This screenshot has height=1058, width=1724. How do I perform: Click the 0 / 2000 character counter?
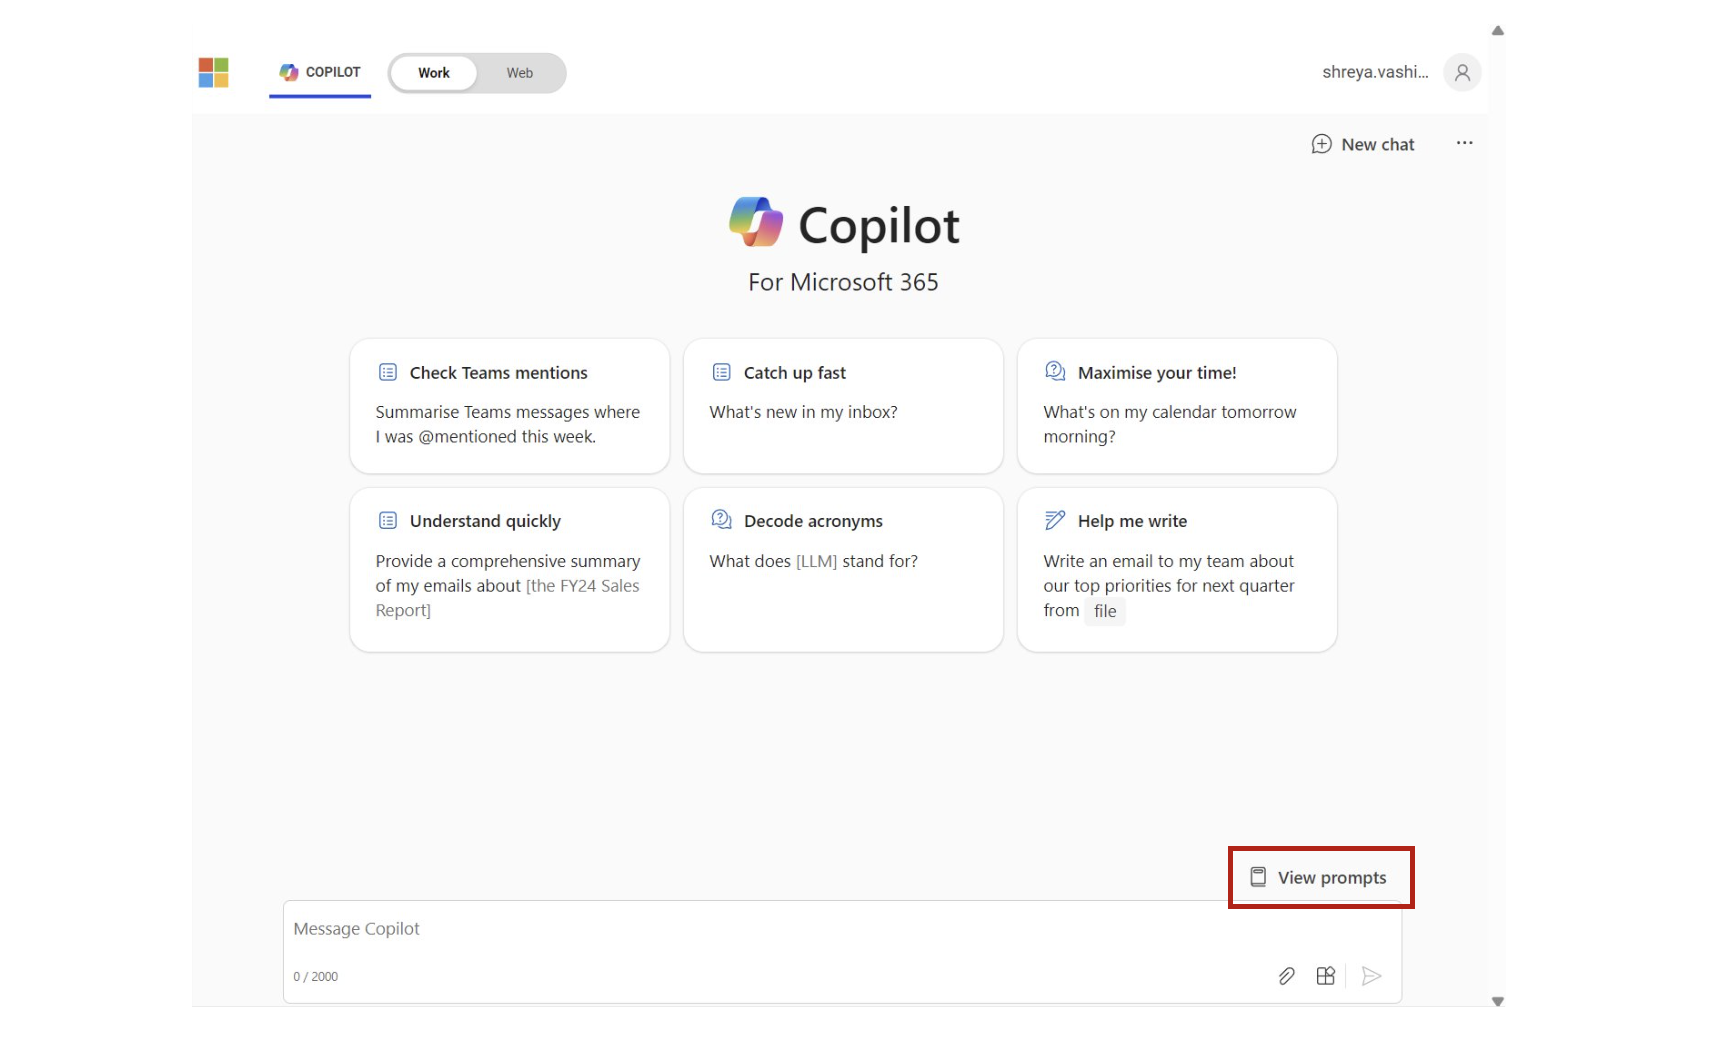coord(315,977)
